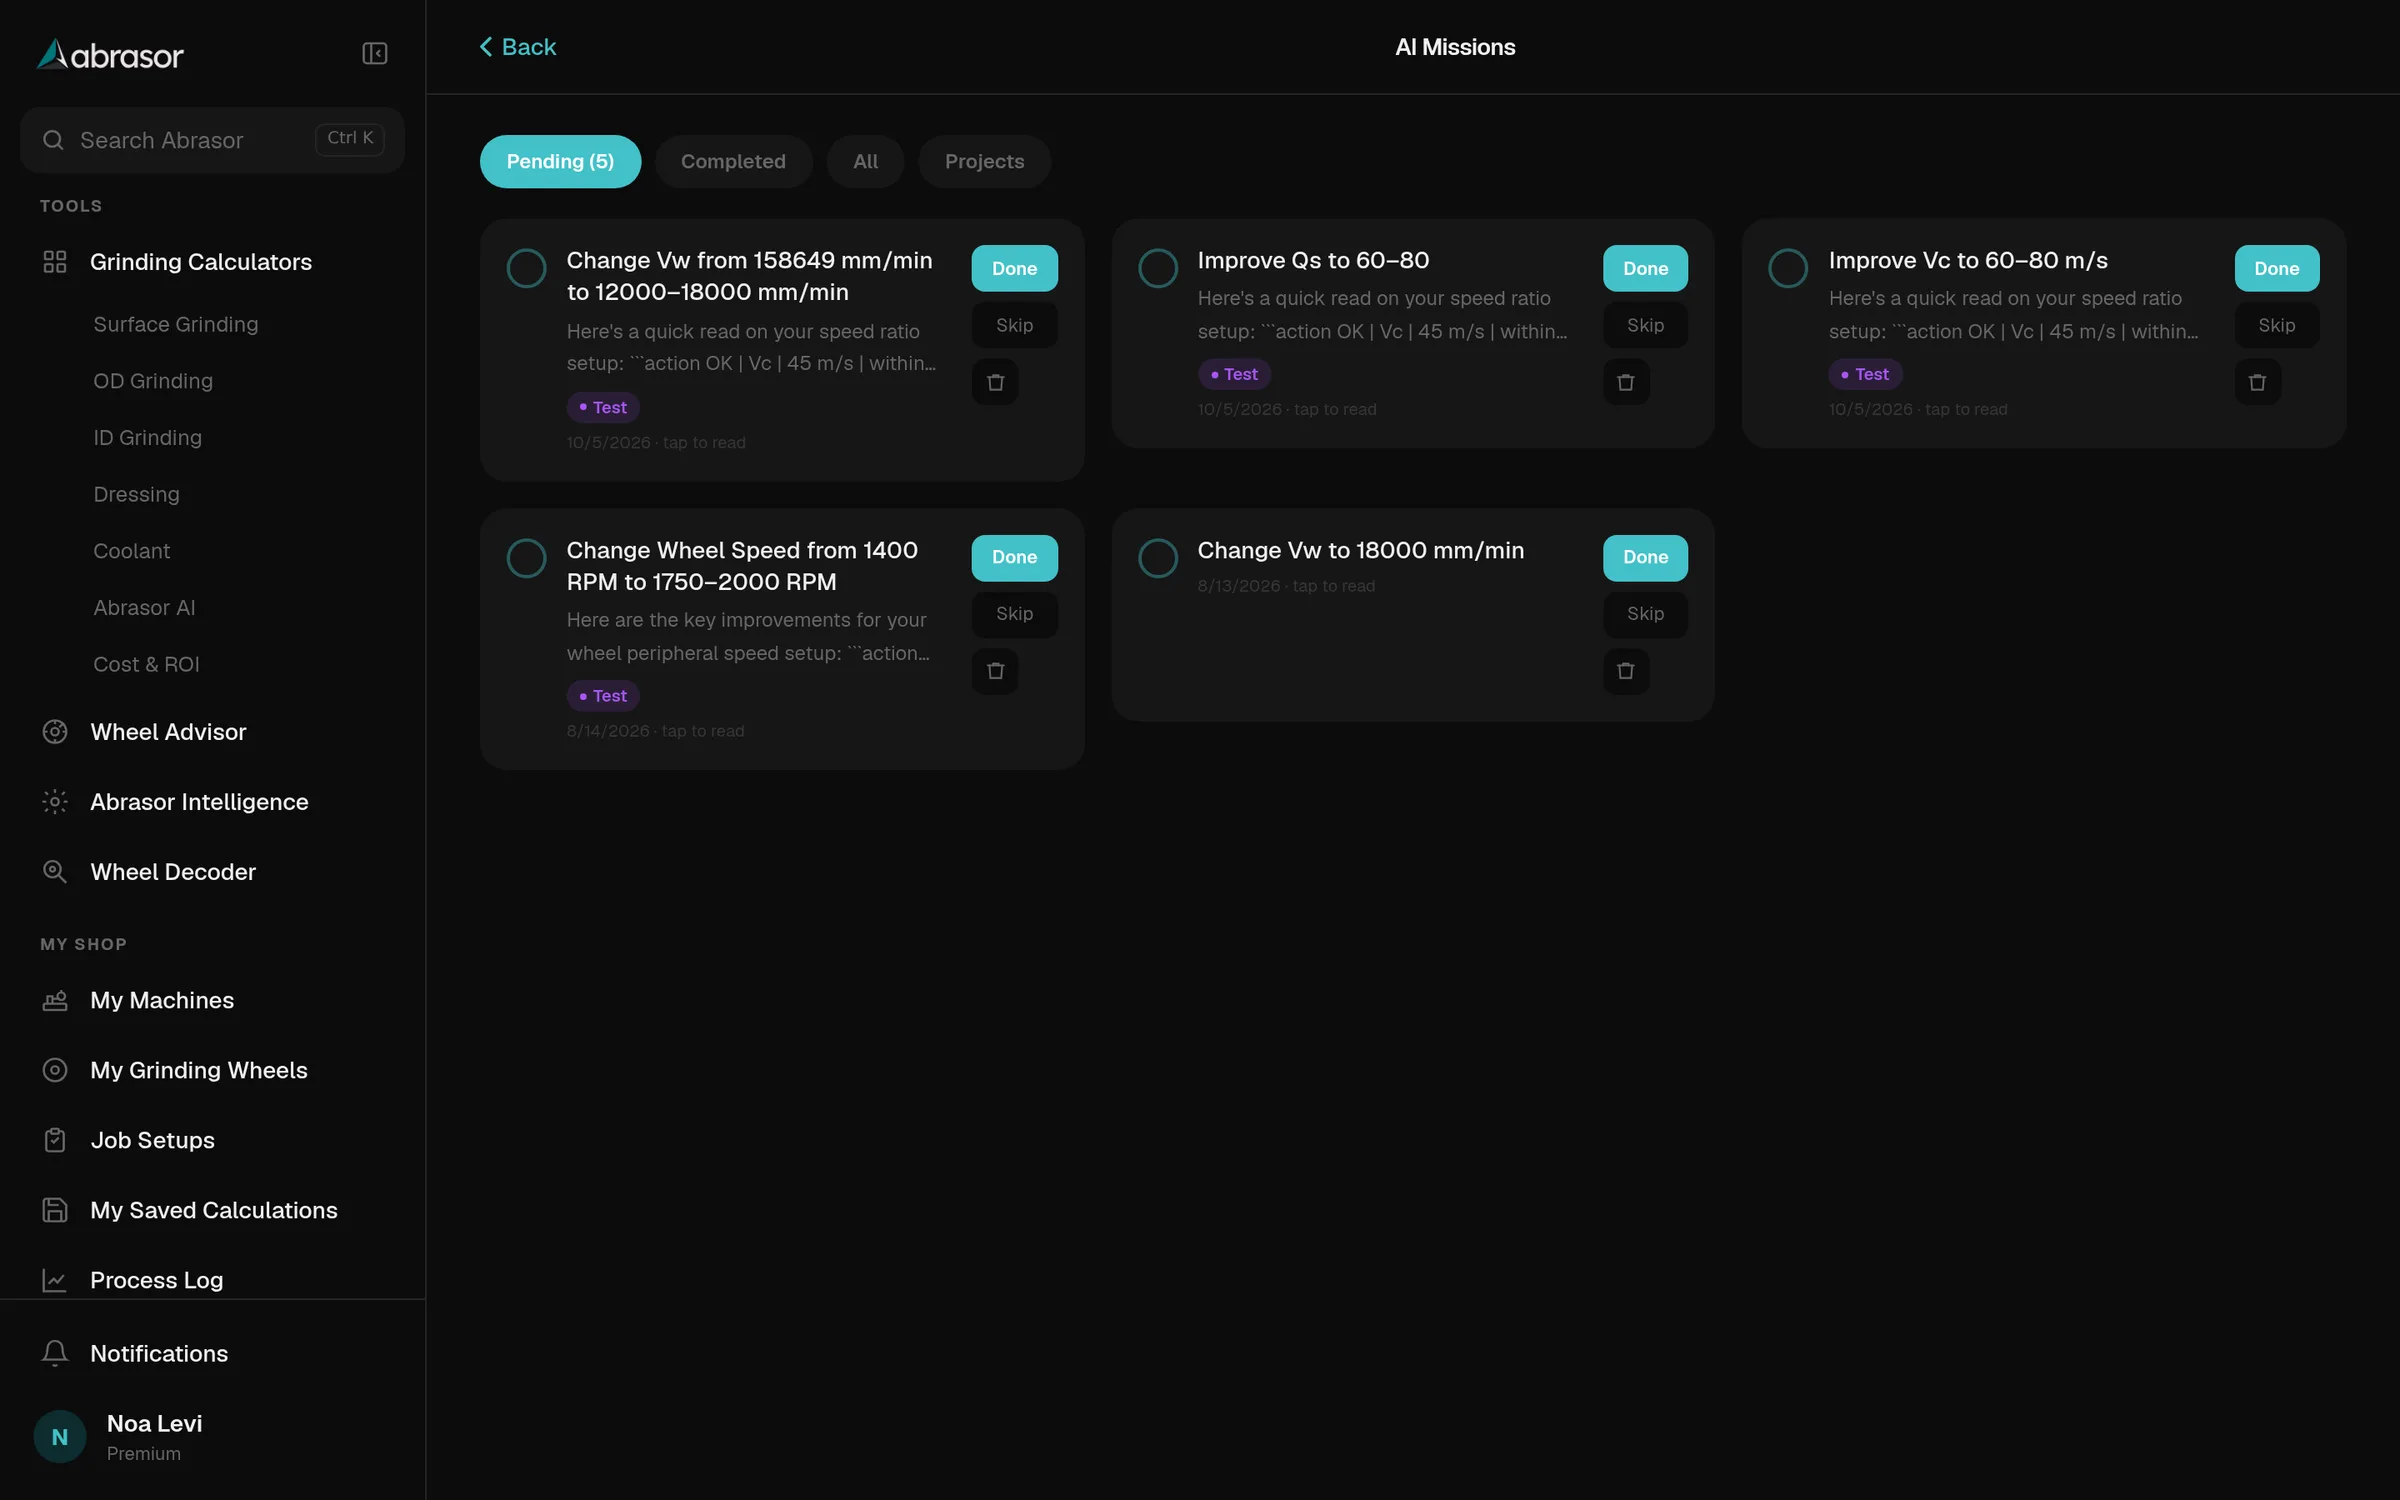Collapse the sidebar panel icon
The width and height of the screenshot is (2400, 1500).
click(374, 53)
